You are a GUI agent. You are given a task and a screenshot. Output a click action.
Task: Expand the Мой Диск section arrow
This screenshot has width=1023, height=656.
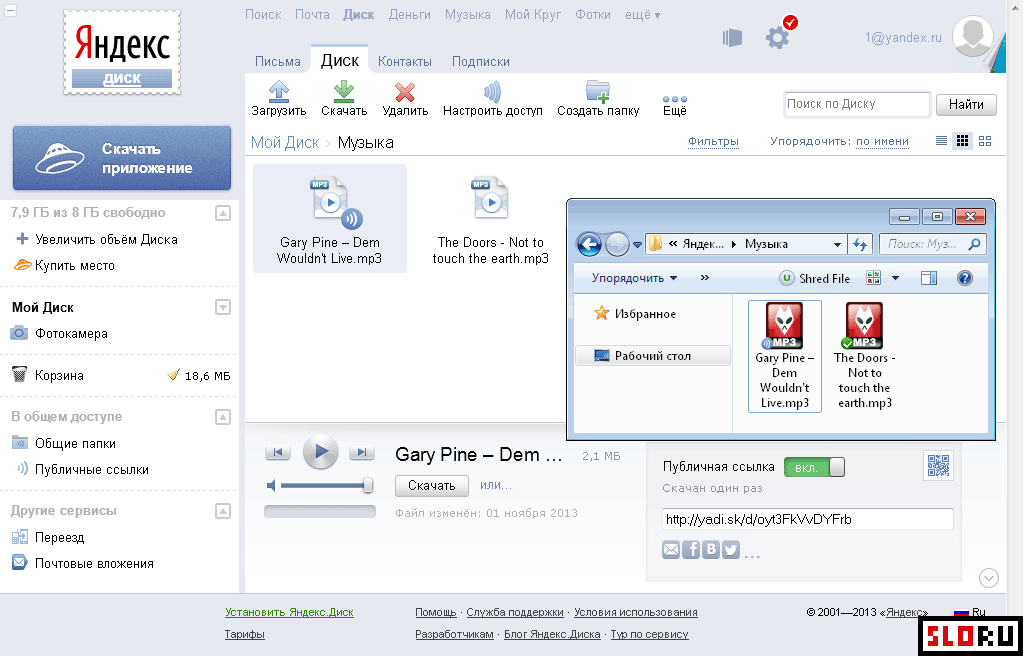(x=223, y=307)
